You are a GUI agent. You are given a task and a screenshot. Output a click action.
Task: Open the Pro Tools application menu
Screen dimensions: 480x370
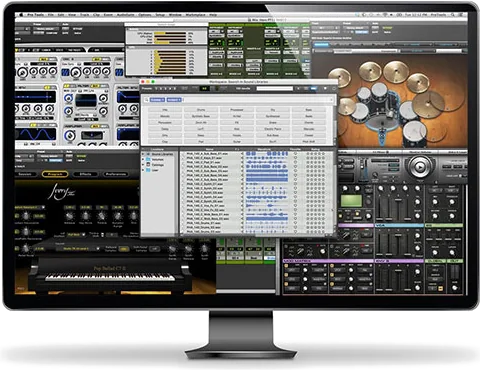pos(35,15)
